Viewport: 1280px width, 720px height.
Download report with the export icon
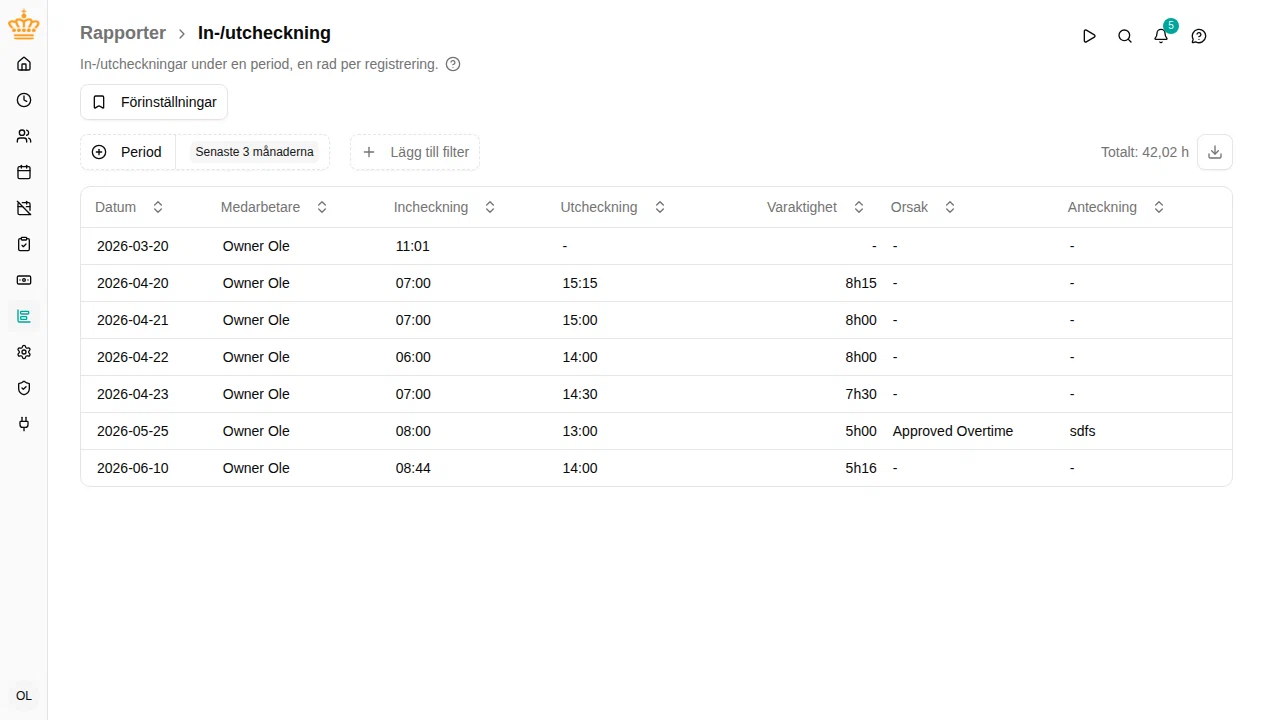(1215, 152)
